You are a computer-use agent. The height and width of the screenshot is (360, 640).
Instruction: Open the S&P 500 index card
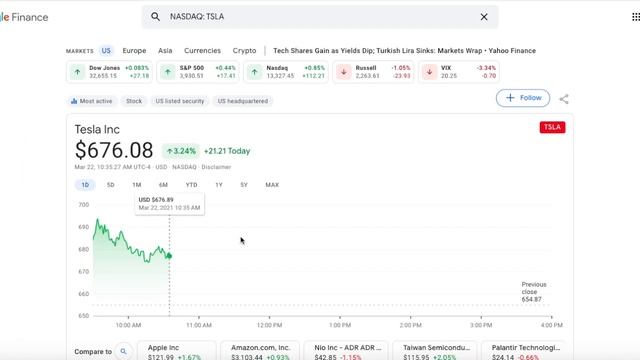coord(198,72)
